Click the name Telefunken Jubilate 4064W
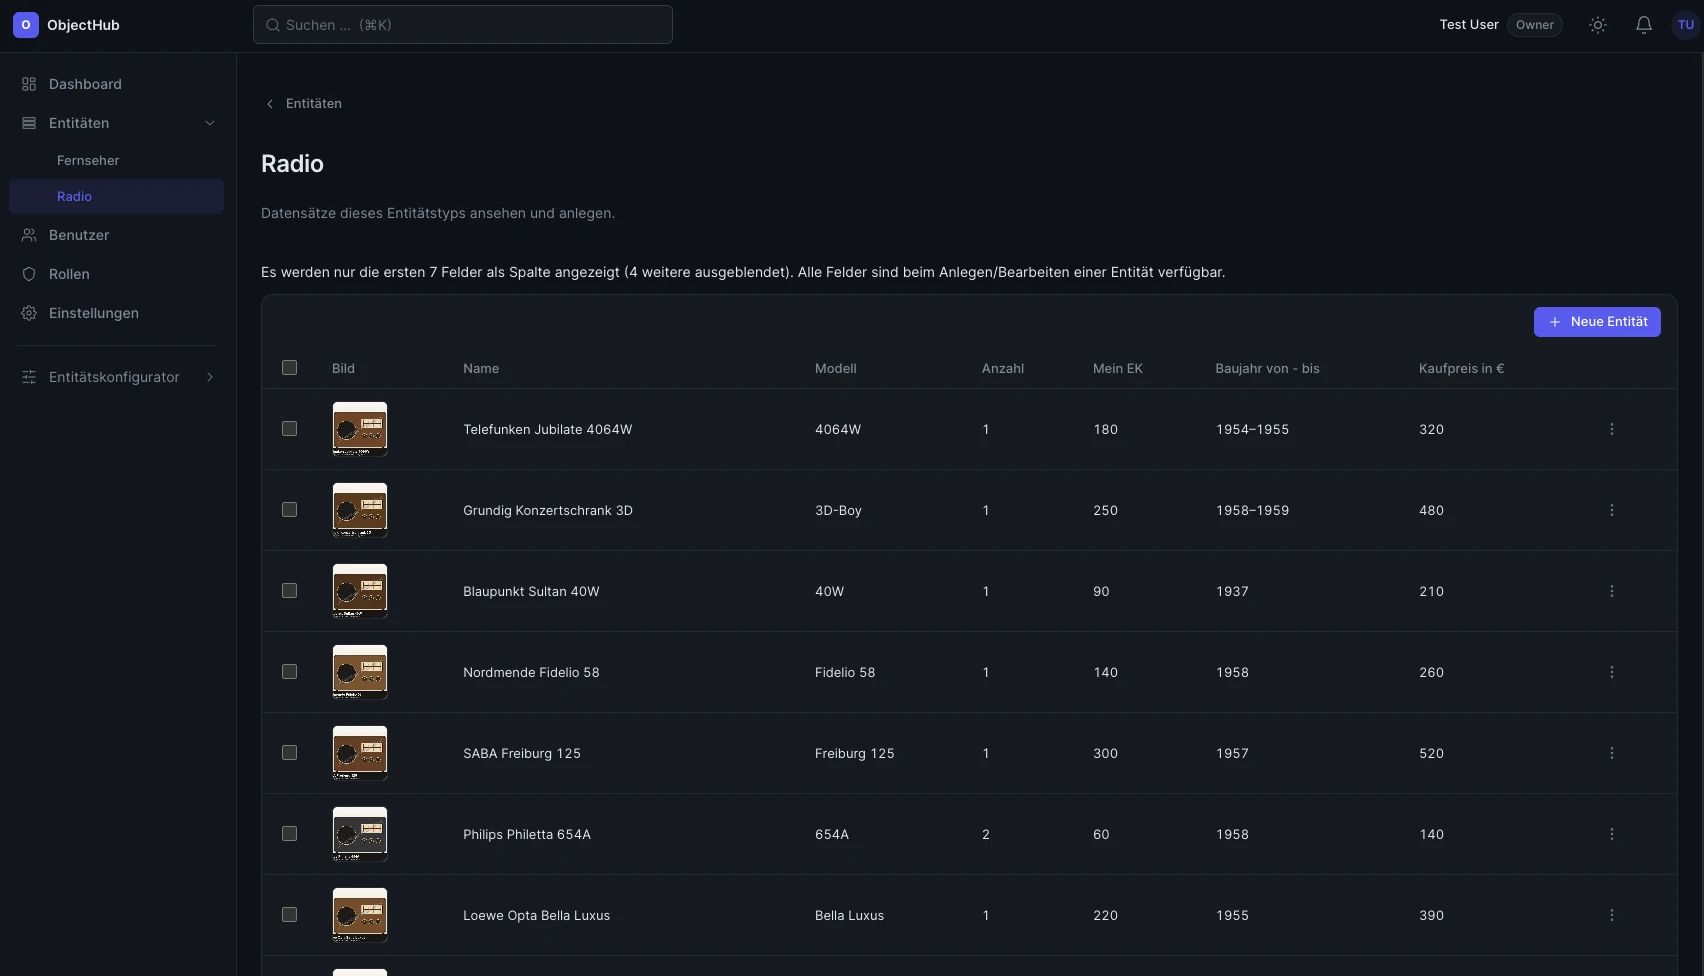 coord(548,430)
